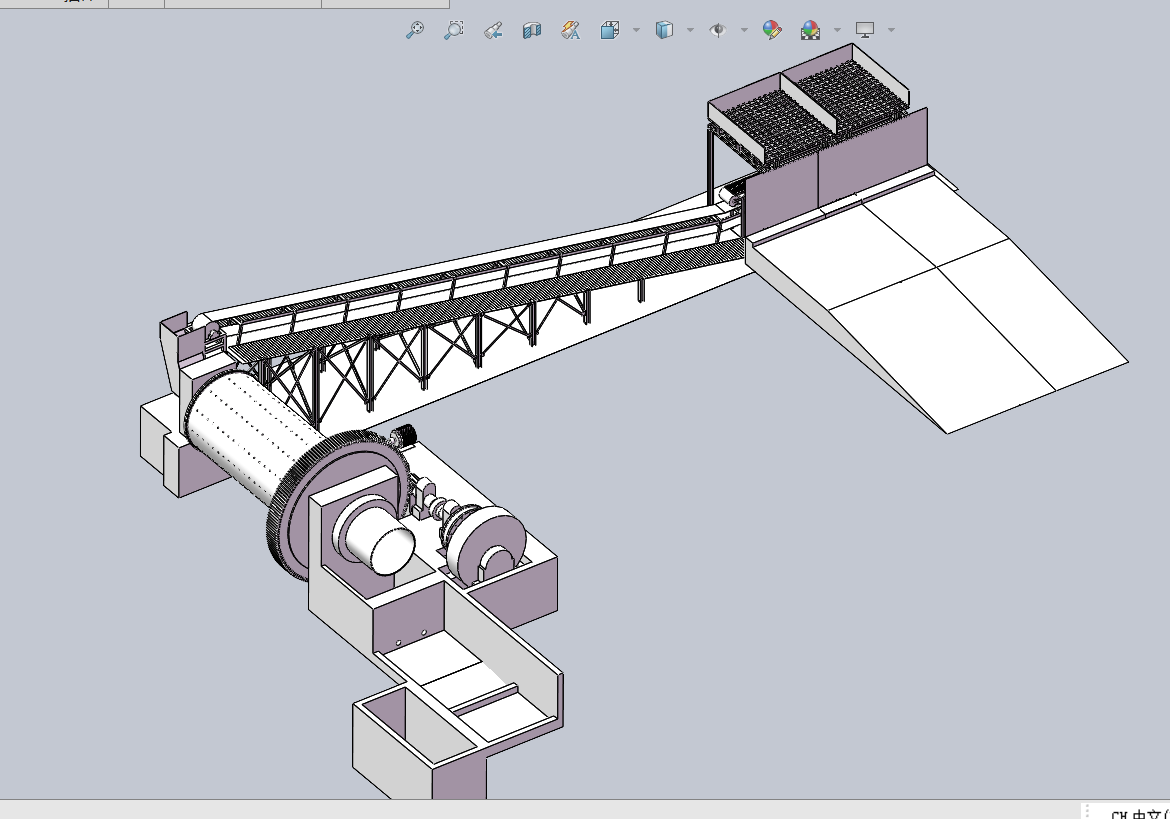The width and height of the screenshot is (1170, 819).
Task: Toggle the Section View tool
Action: coord(532,30)
